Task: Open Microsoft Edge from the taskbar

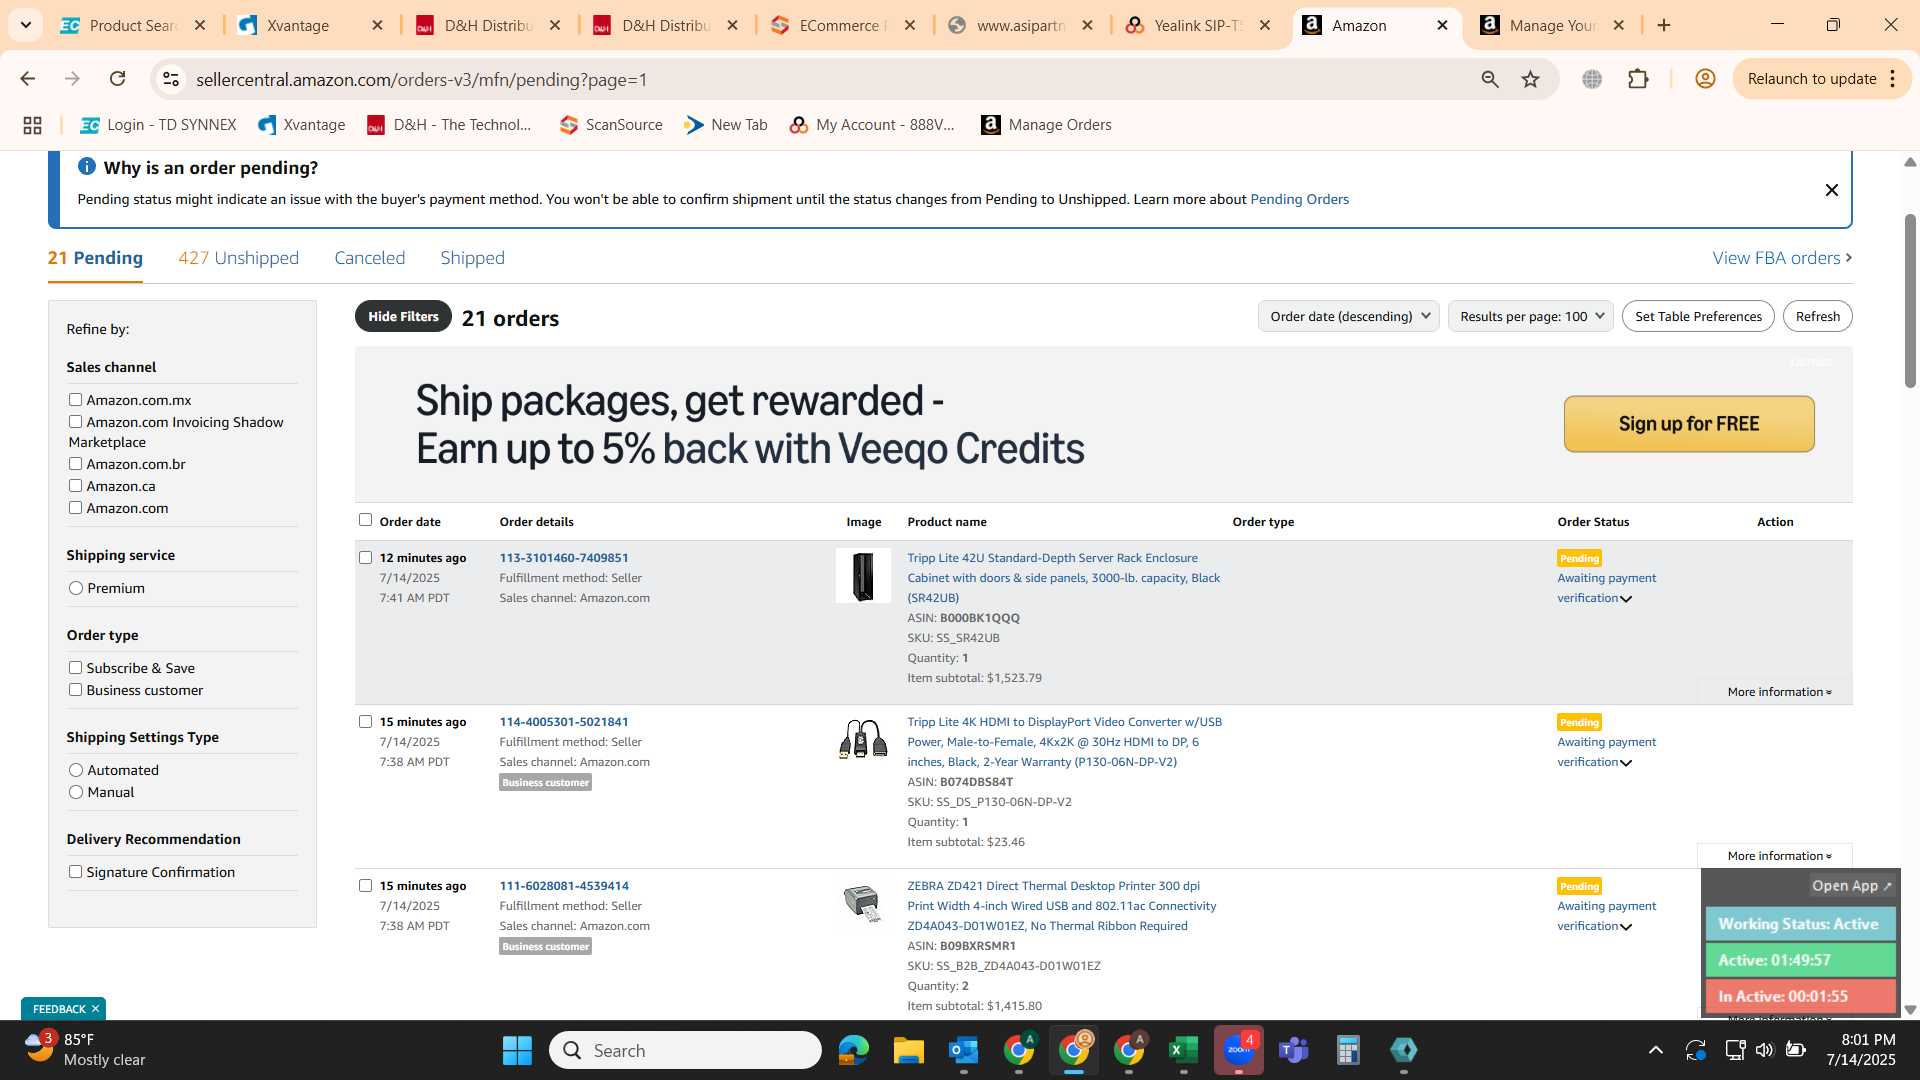Action: point(853,1050)
